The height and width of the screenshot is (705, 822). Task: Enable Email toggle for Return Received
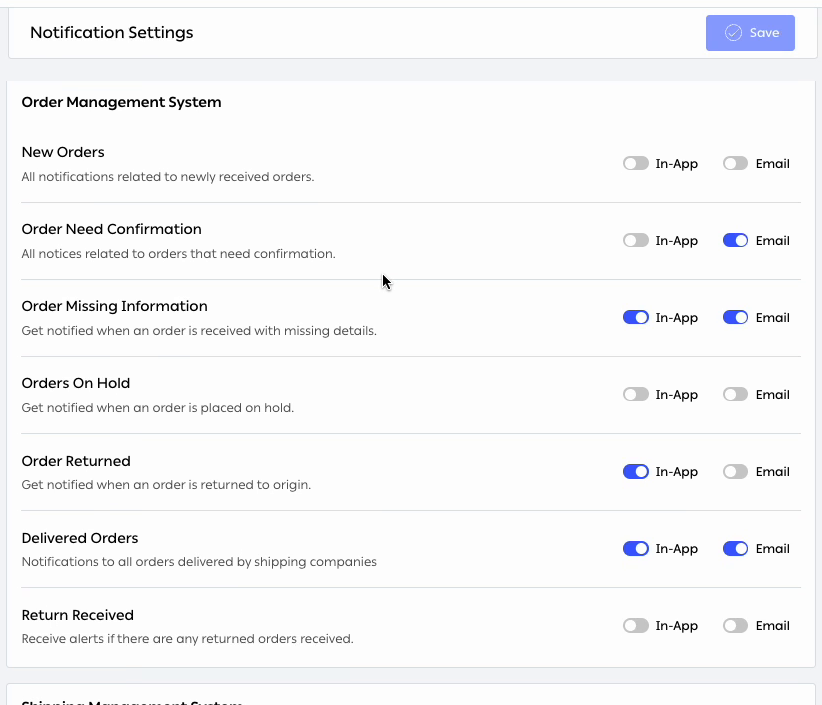point(736,626)
